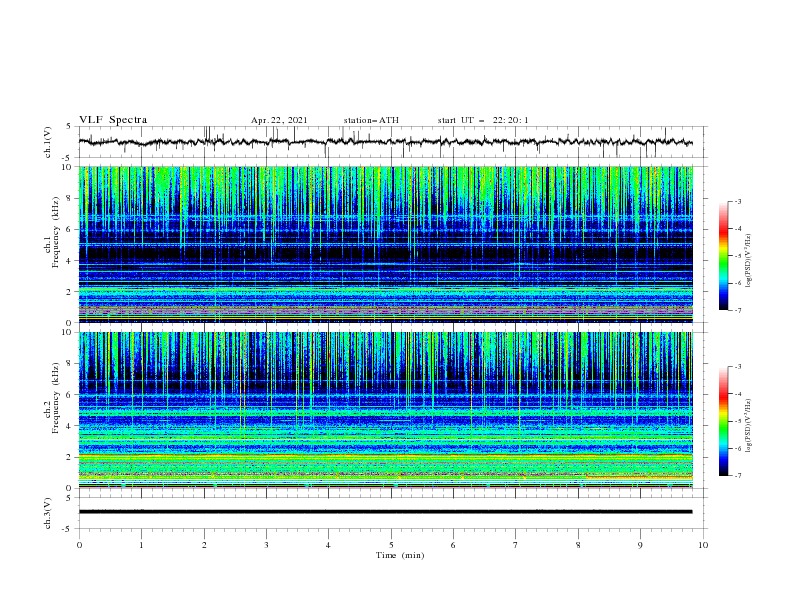This screenshot has width=792, height=612.
Task: Click the ch.2 spectrogram color bar
Action: [x=723, y=421]
